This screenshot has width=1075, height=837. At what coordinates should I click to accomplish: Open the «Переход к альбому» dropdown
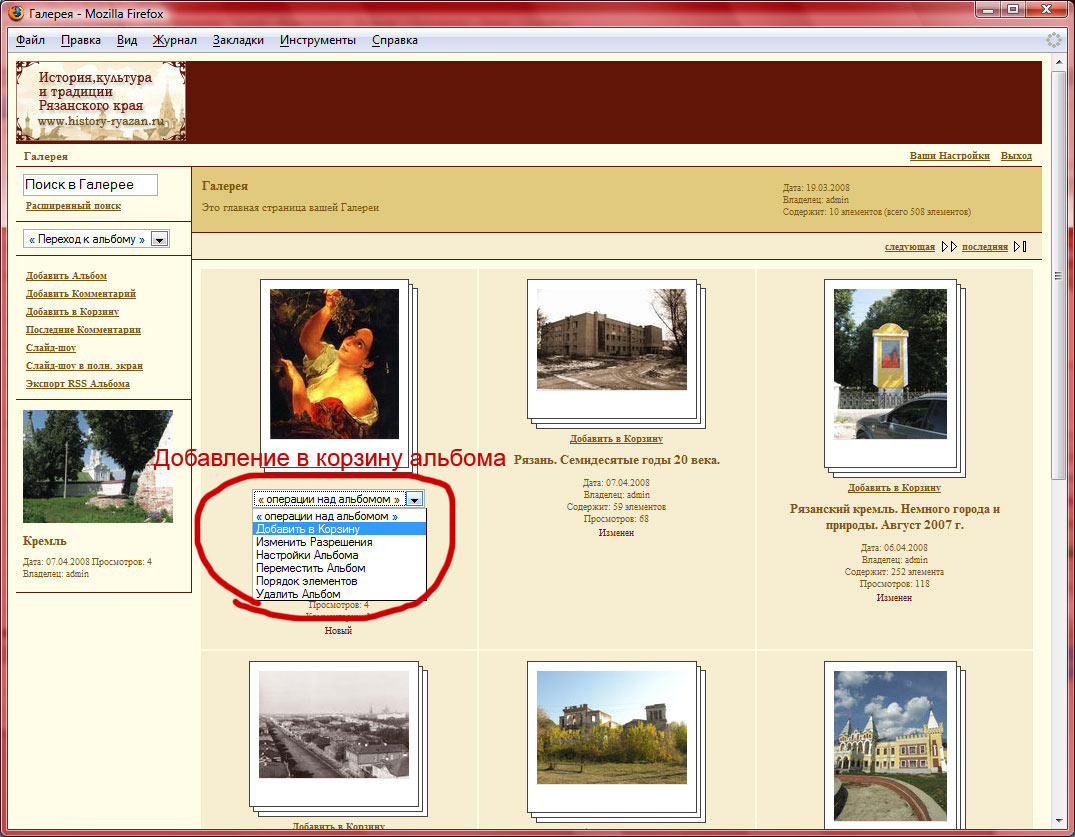97,239
